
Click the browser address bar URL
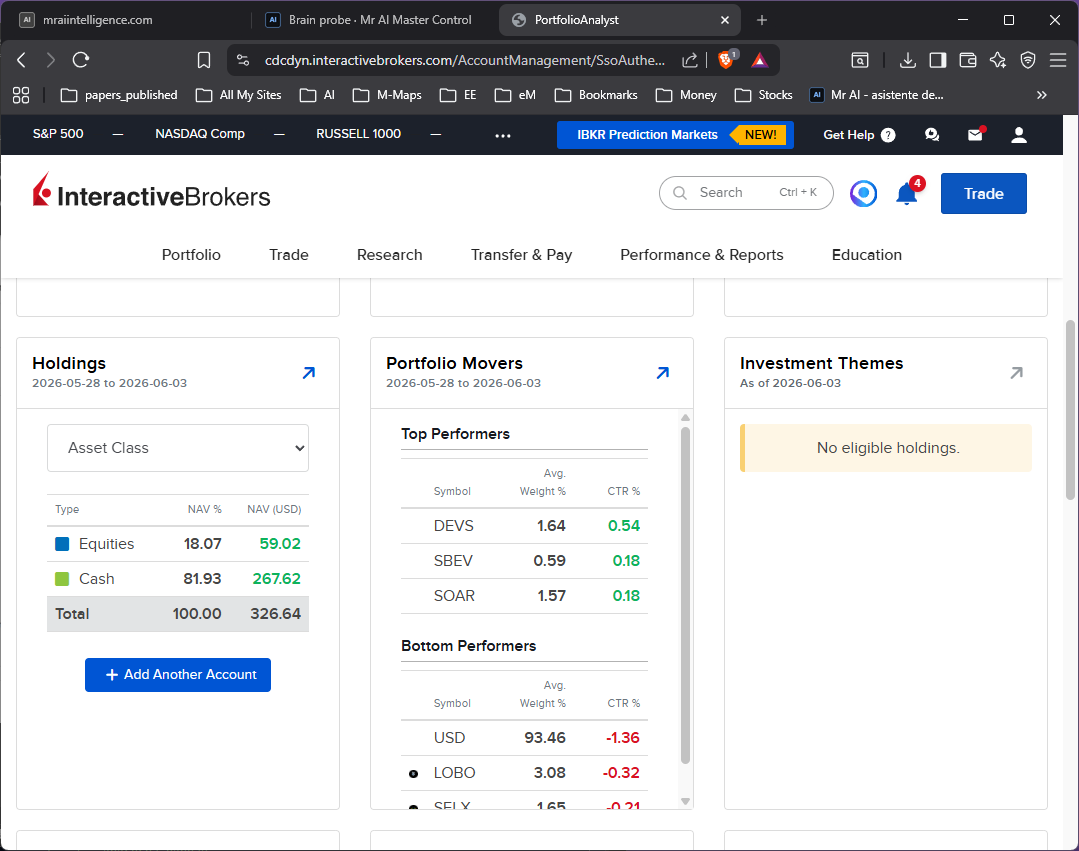(x=464, y=60)
